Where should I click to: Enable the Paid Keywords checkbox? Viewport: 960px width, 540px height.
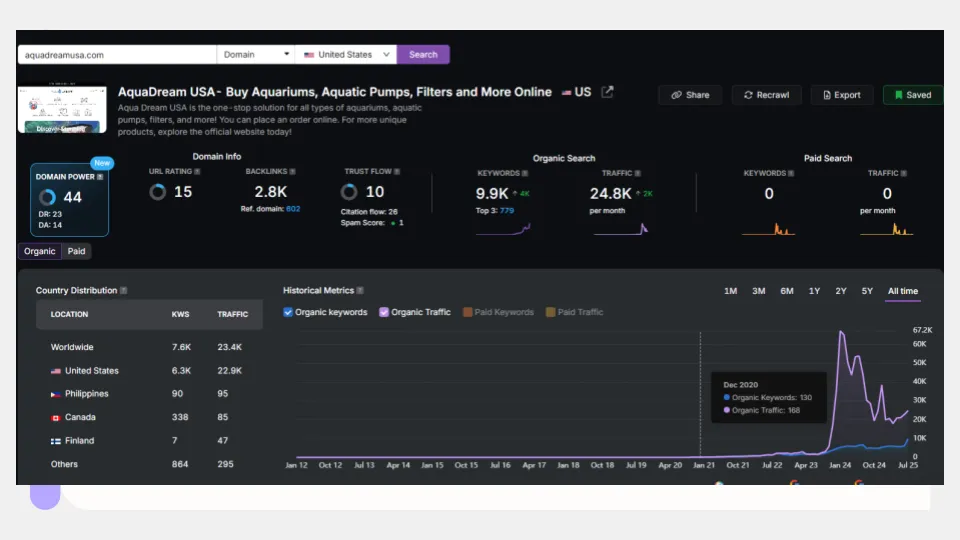point(468,312)
